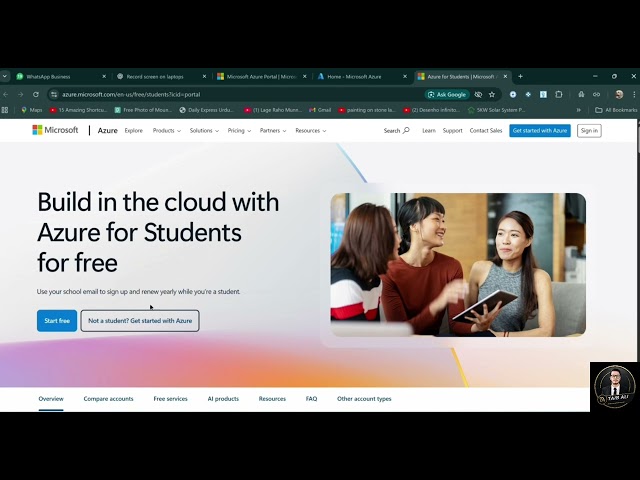The height and width of the screenshot is (480, 640).
Task: Close the Azure for Students tab
Action: (505, 76)
